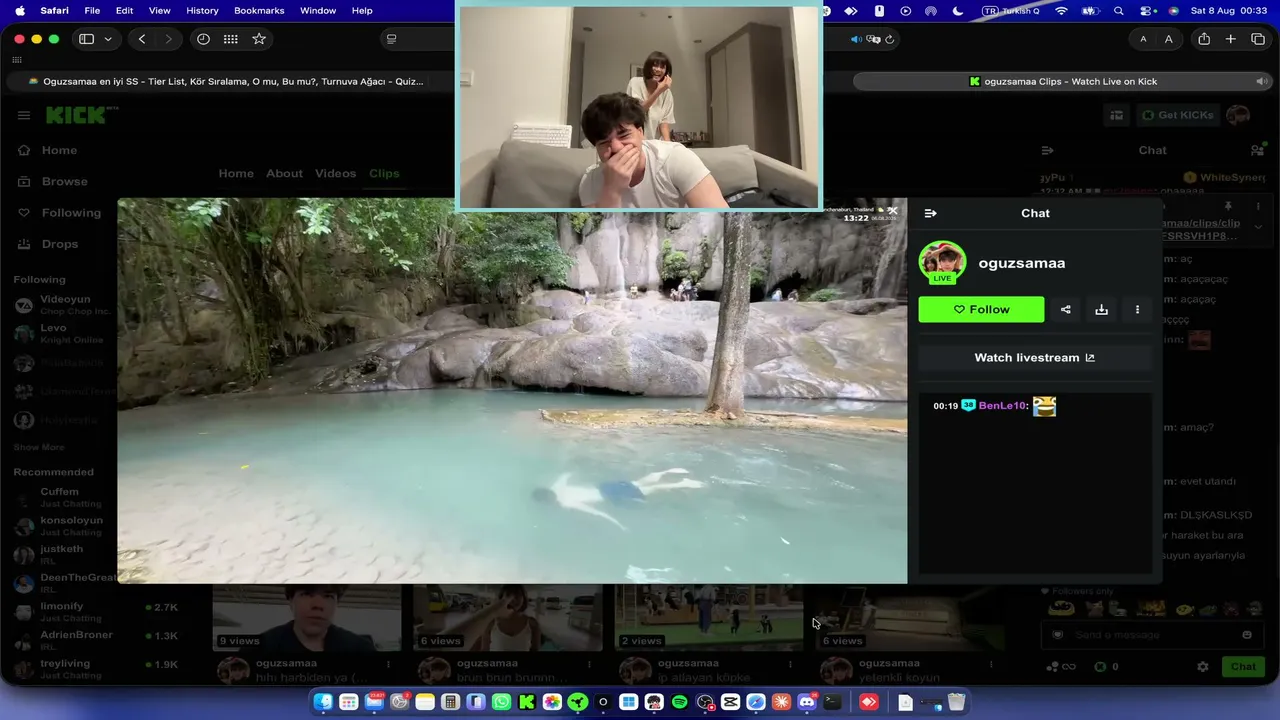The height and width of the screenshot is (720, 1280).
Task: Open the Edit menu
Action: coord(124,10)
